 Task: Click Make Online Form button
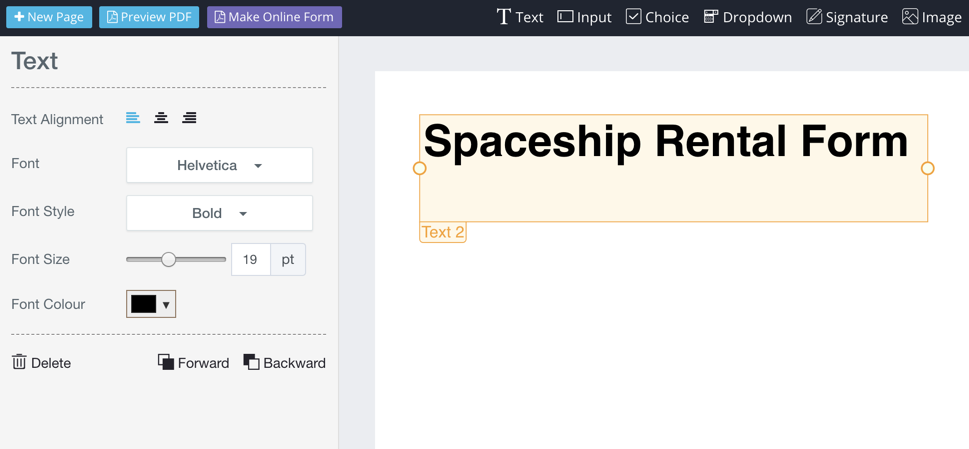coord(274,17)
